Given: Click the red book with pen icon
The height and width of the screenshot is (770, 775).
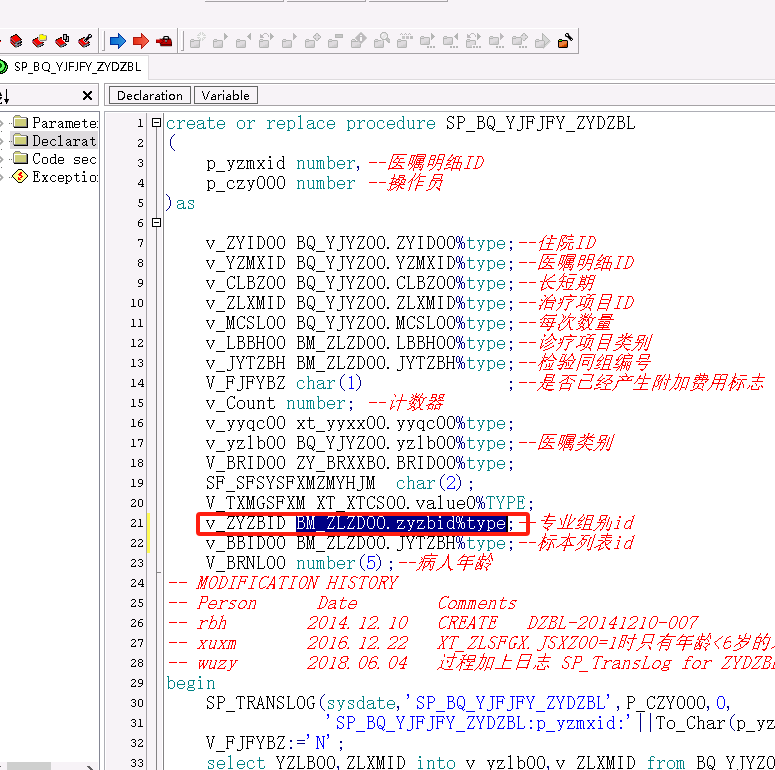Looking at the screenshot, I should click(86, 41).
